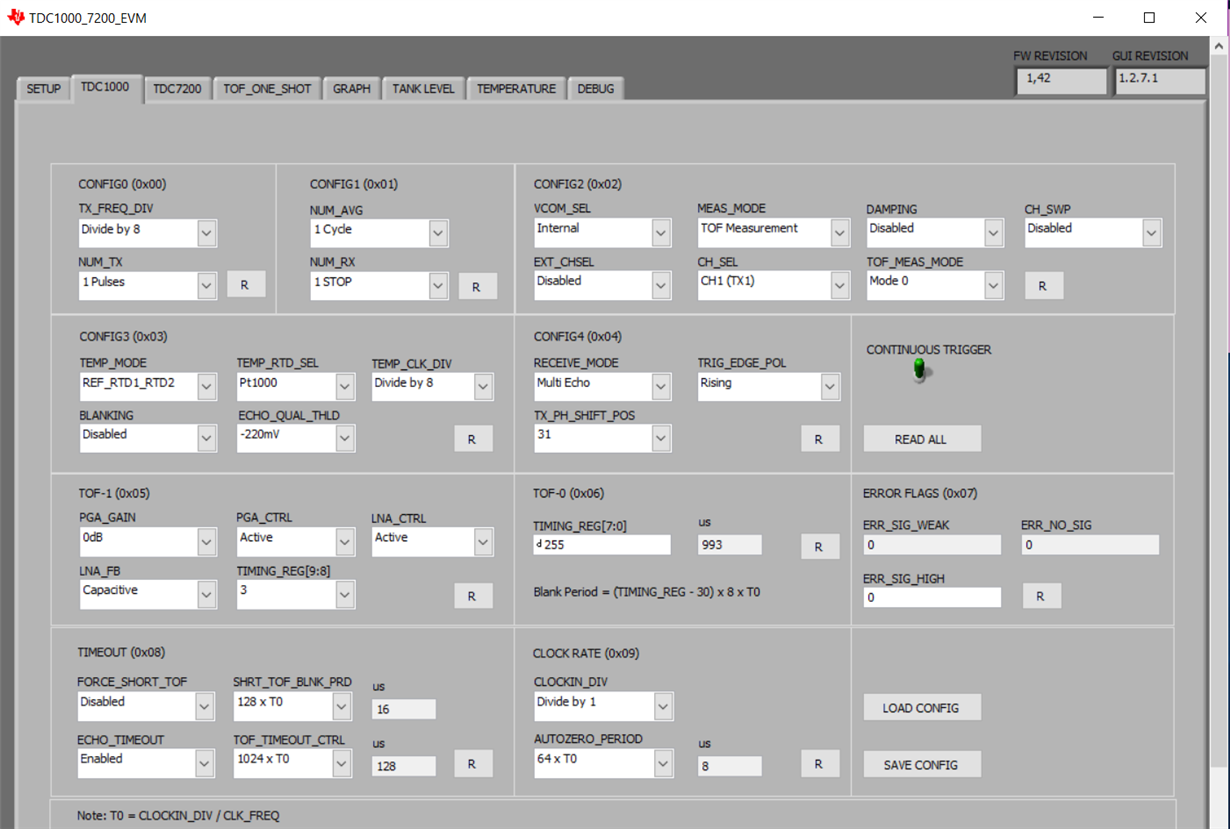The width and height of the screenshot is (1230, 829).
Task: Open the PGA_GAIN dropdown showing 0dB
Action: (148, 541)
